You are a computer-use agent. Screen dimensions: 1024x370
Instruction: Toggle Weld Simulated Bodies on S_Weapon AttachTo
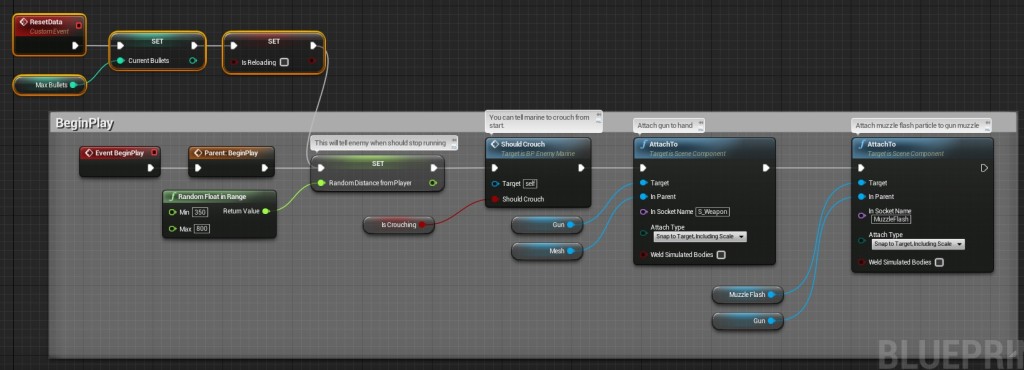pos(721,255)
